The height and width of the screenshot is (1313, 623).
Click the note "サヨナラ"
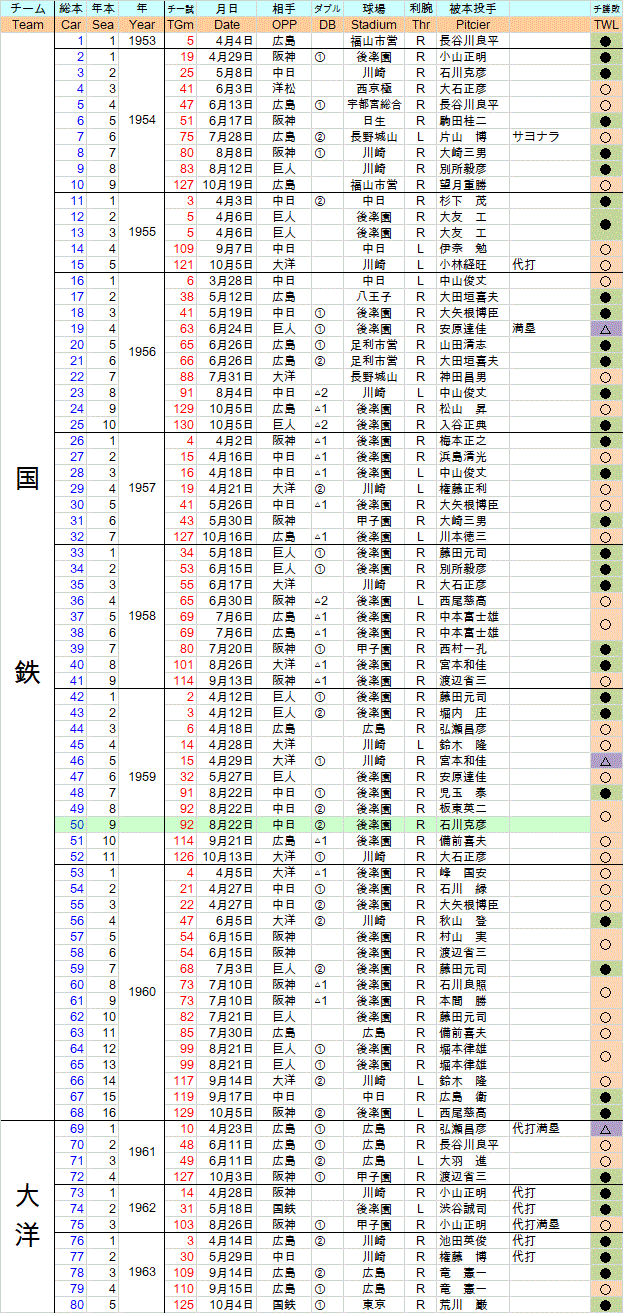pyautogui.click(x=536, y=136)
